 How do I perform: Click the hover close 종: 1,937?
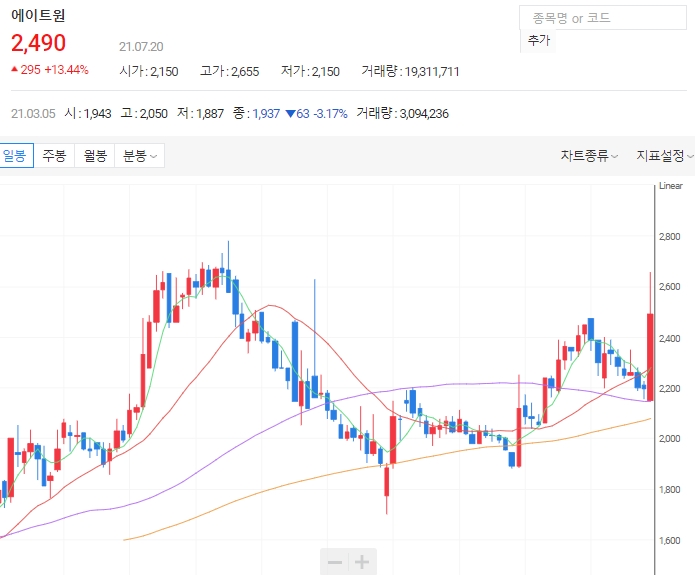256,113
